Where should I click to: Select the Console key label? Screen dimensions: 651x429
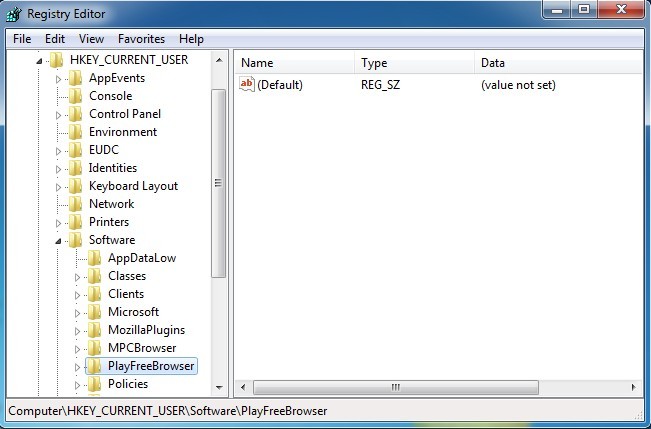point(111,96)
